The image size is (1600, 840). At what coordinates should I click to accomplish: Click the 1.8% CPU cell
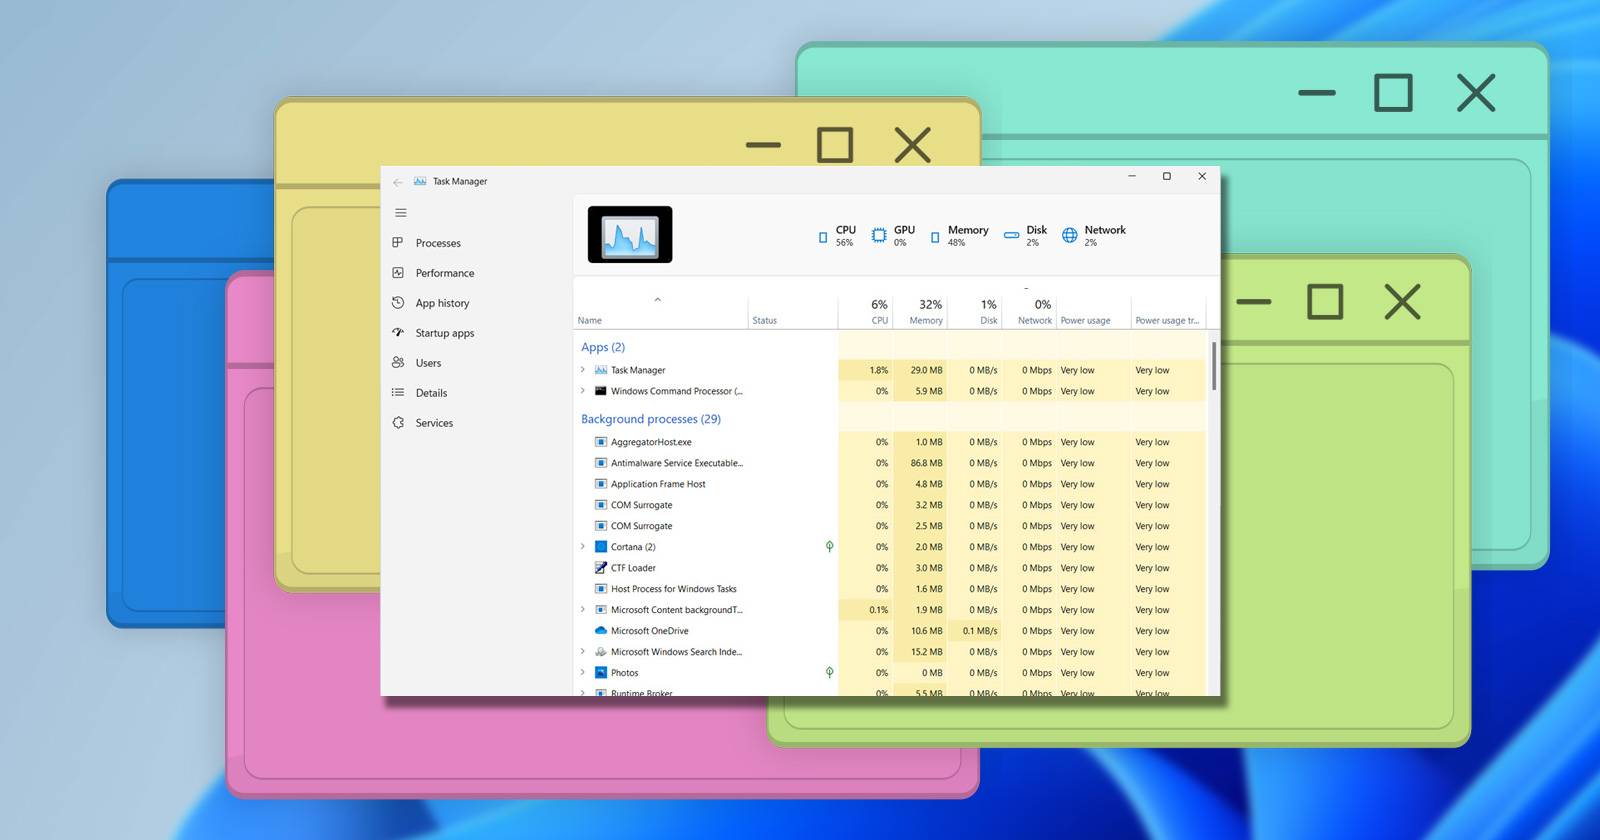click(x=866, y=370)
